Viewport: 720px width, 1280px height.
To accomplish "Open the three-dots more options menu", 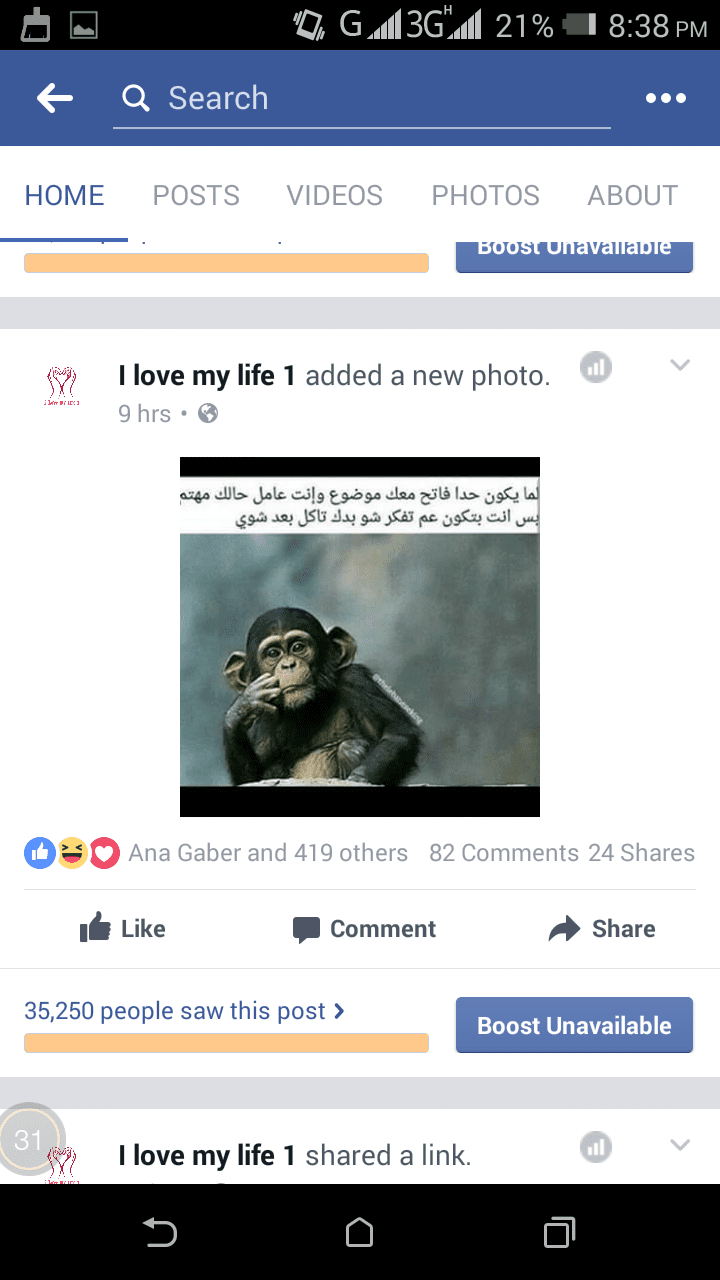I will (666, 98).
